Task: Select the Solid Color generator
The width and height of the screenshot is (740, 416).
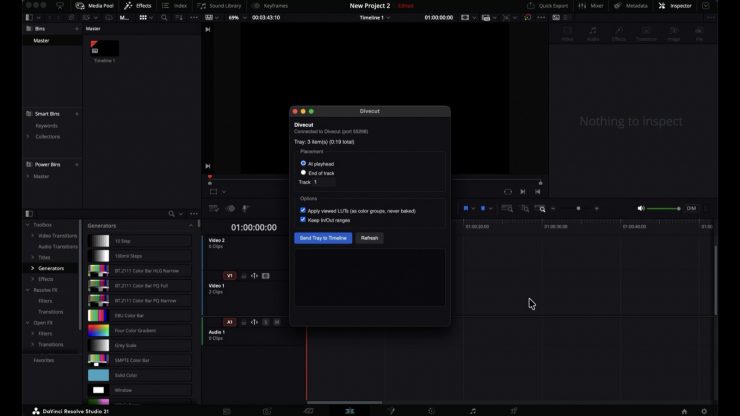Action: (140, 375)
